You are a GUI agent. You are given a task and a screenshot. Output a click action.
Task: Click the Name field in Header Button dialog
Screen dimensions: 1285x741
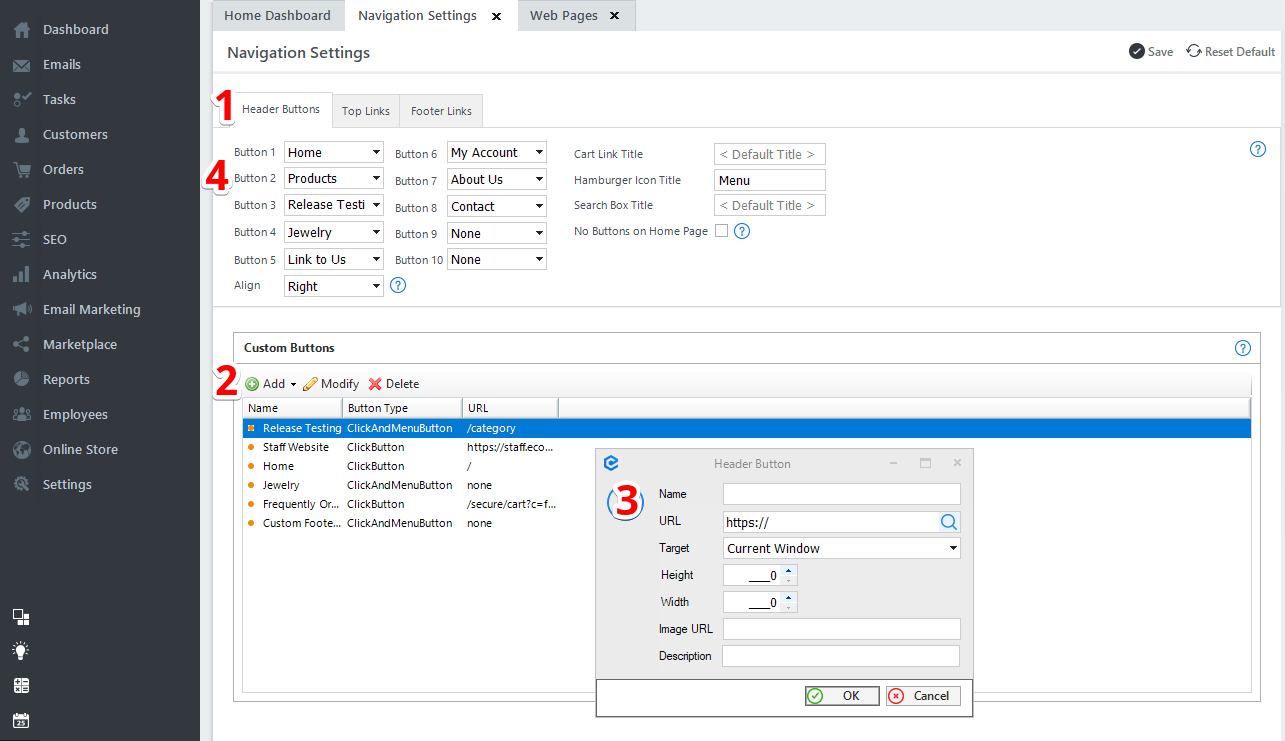[x=842, y=494]
